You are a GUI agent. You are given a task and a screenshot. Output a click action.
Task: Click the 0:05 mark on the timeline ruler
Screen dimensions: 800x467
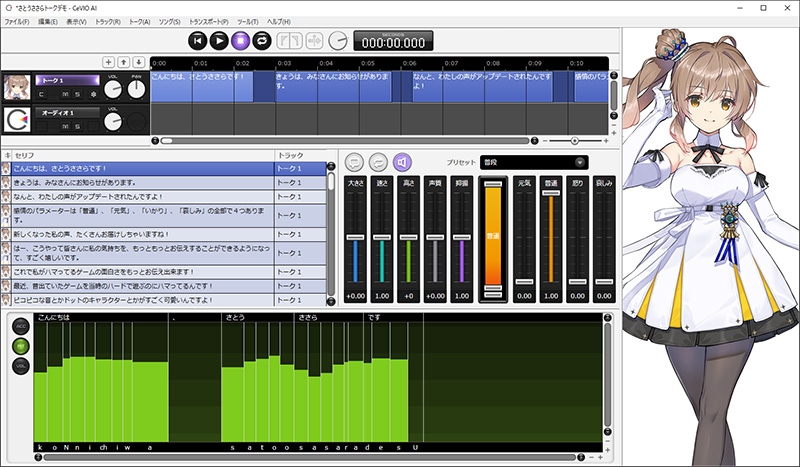tap(367, 63)
